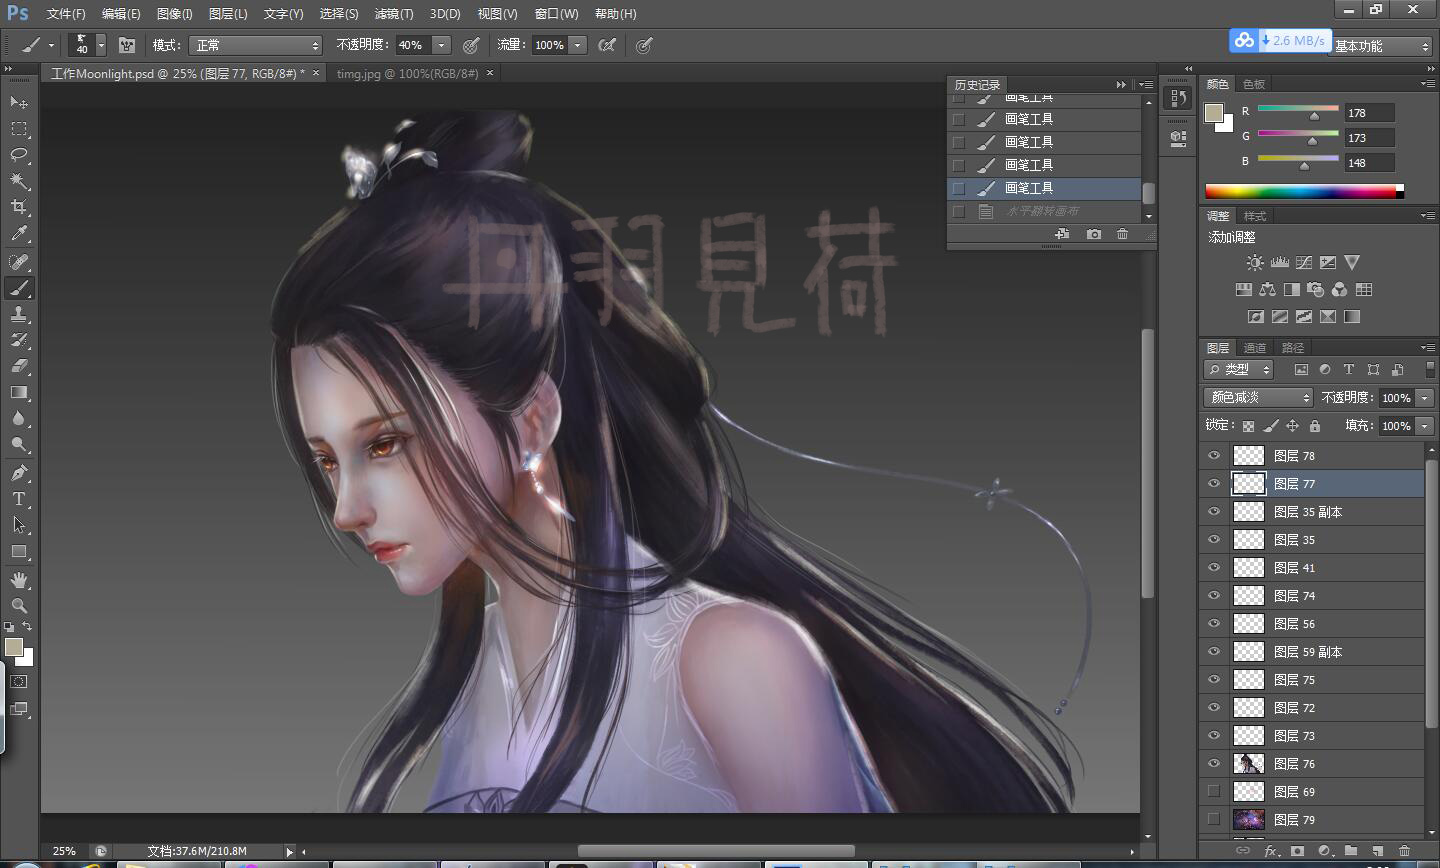Select the Pen tool
Screen dimensions: 1440x868
point(19,473)
